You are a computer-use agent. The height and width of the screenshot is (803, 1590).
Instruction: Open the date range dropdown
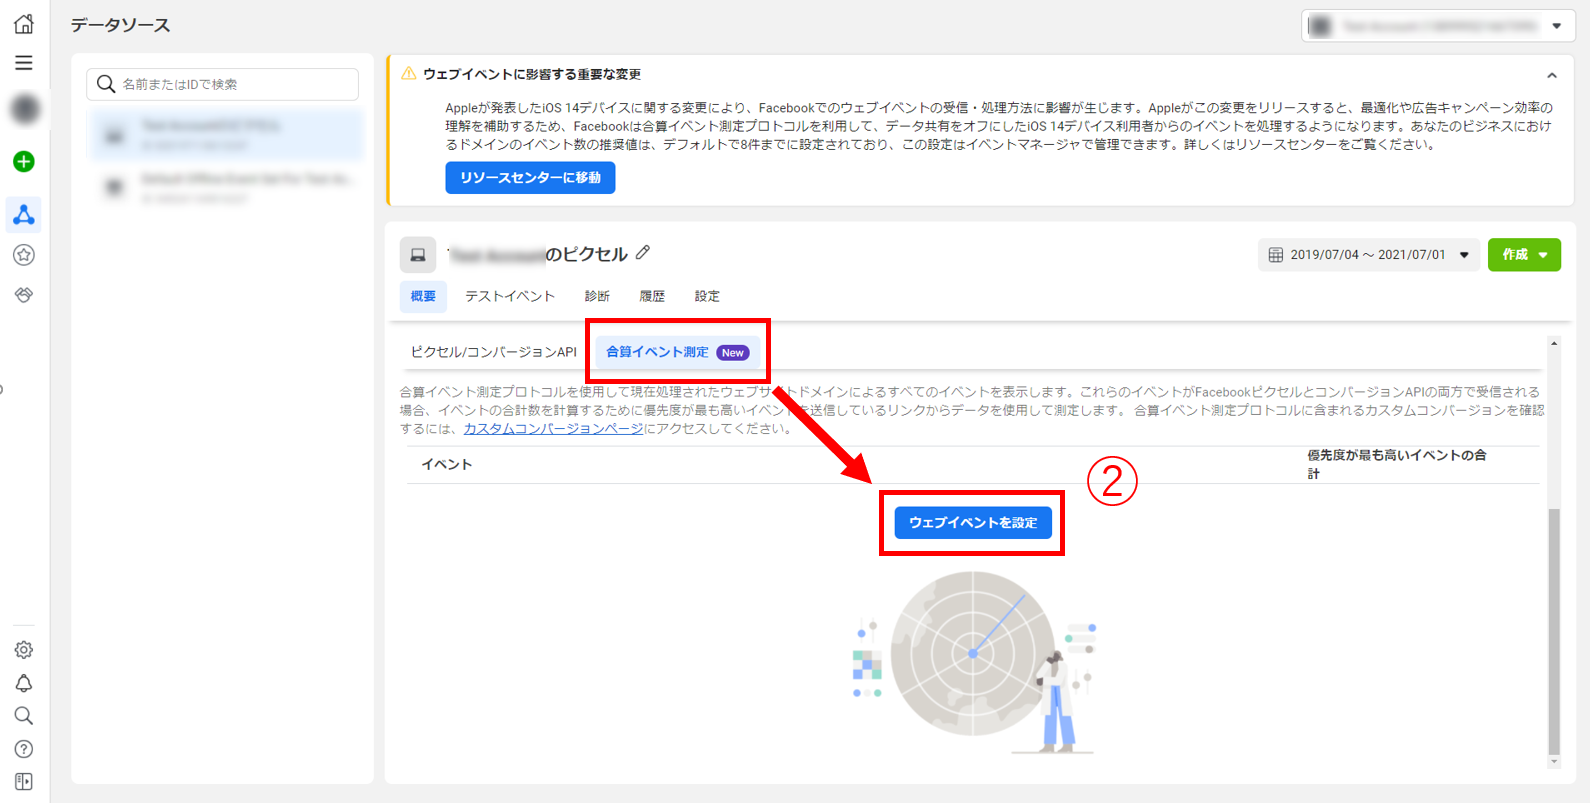pos(1367,255)
